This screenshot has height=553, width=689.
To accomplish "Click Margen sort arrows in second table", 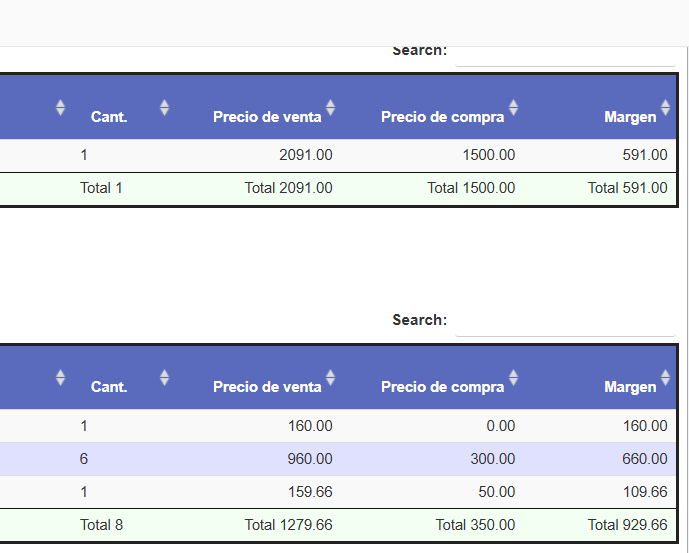I will point(666,377).
